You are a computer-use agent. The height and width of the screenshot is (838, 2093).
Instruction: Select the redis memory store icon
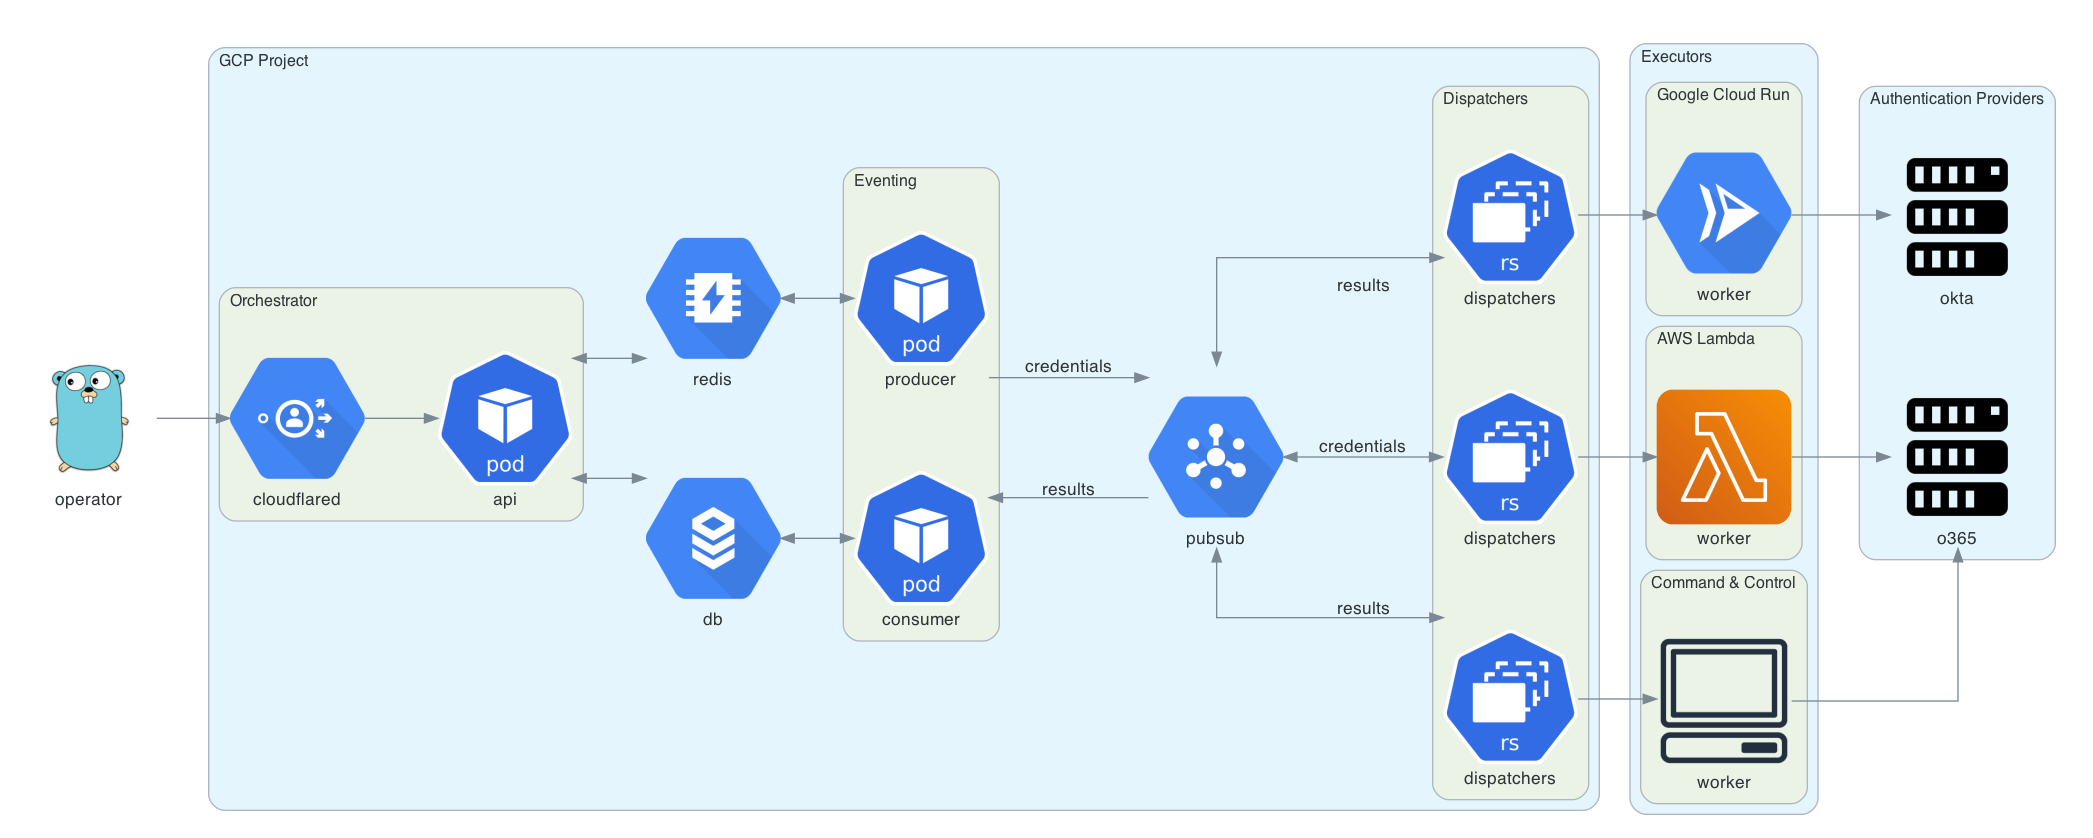tap(713, 298)
